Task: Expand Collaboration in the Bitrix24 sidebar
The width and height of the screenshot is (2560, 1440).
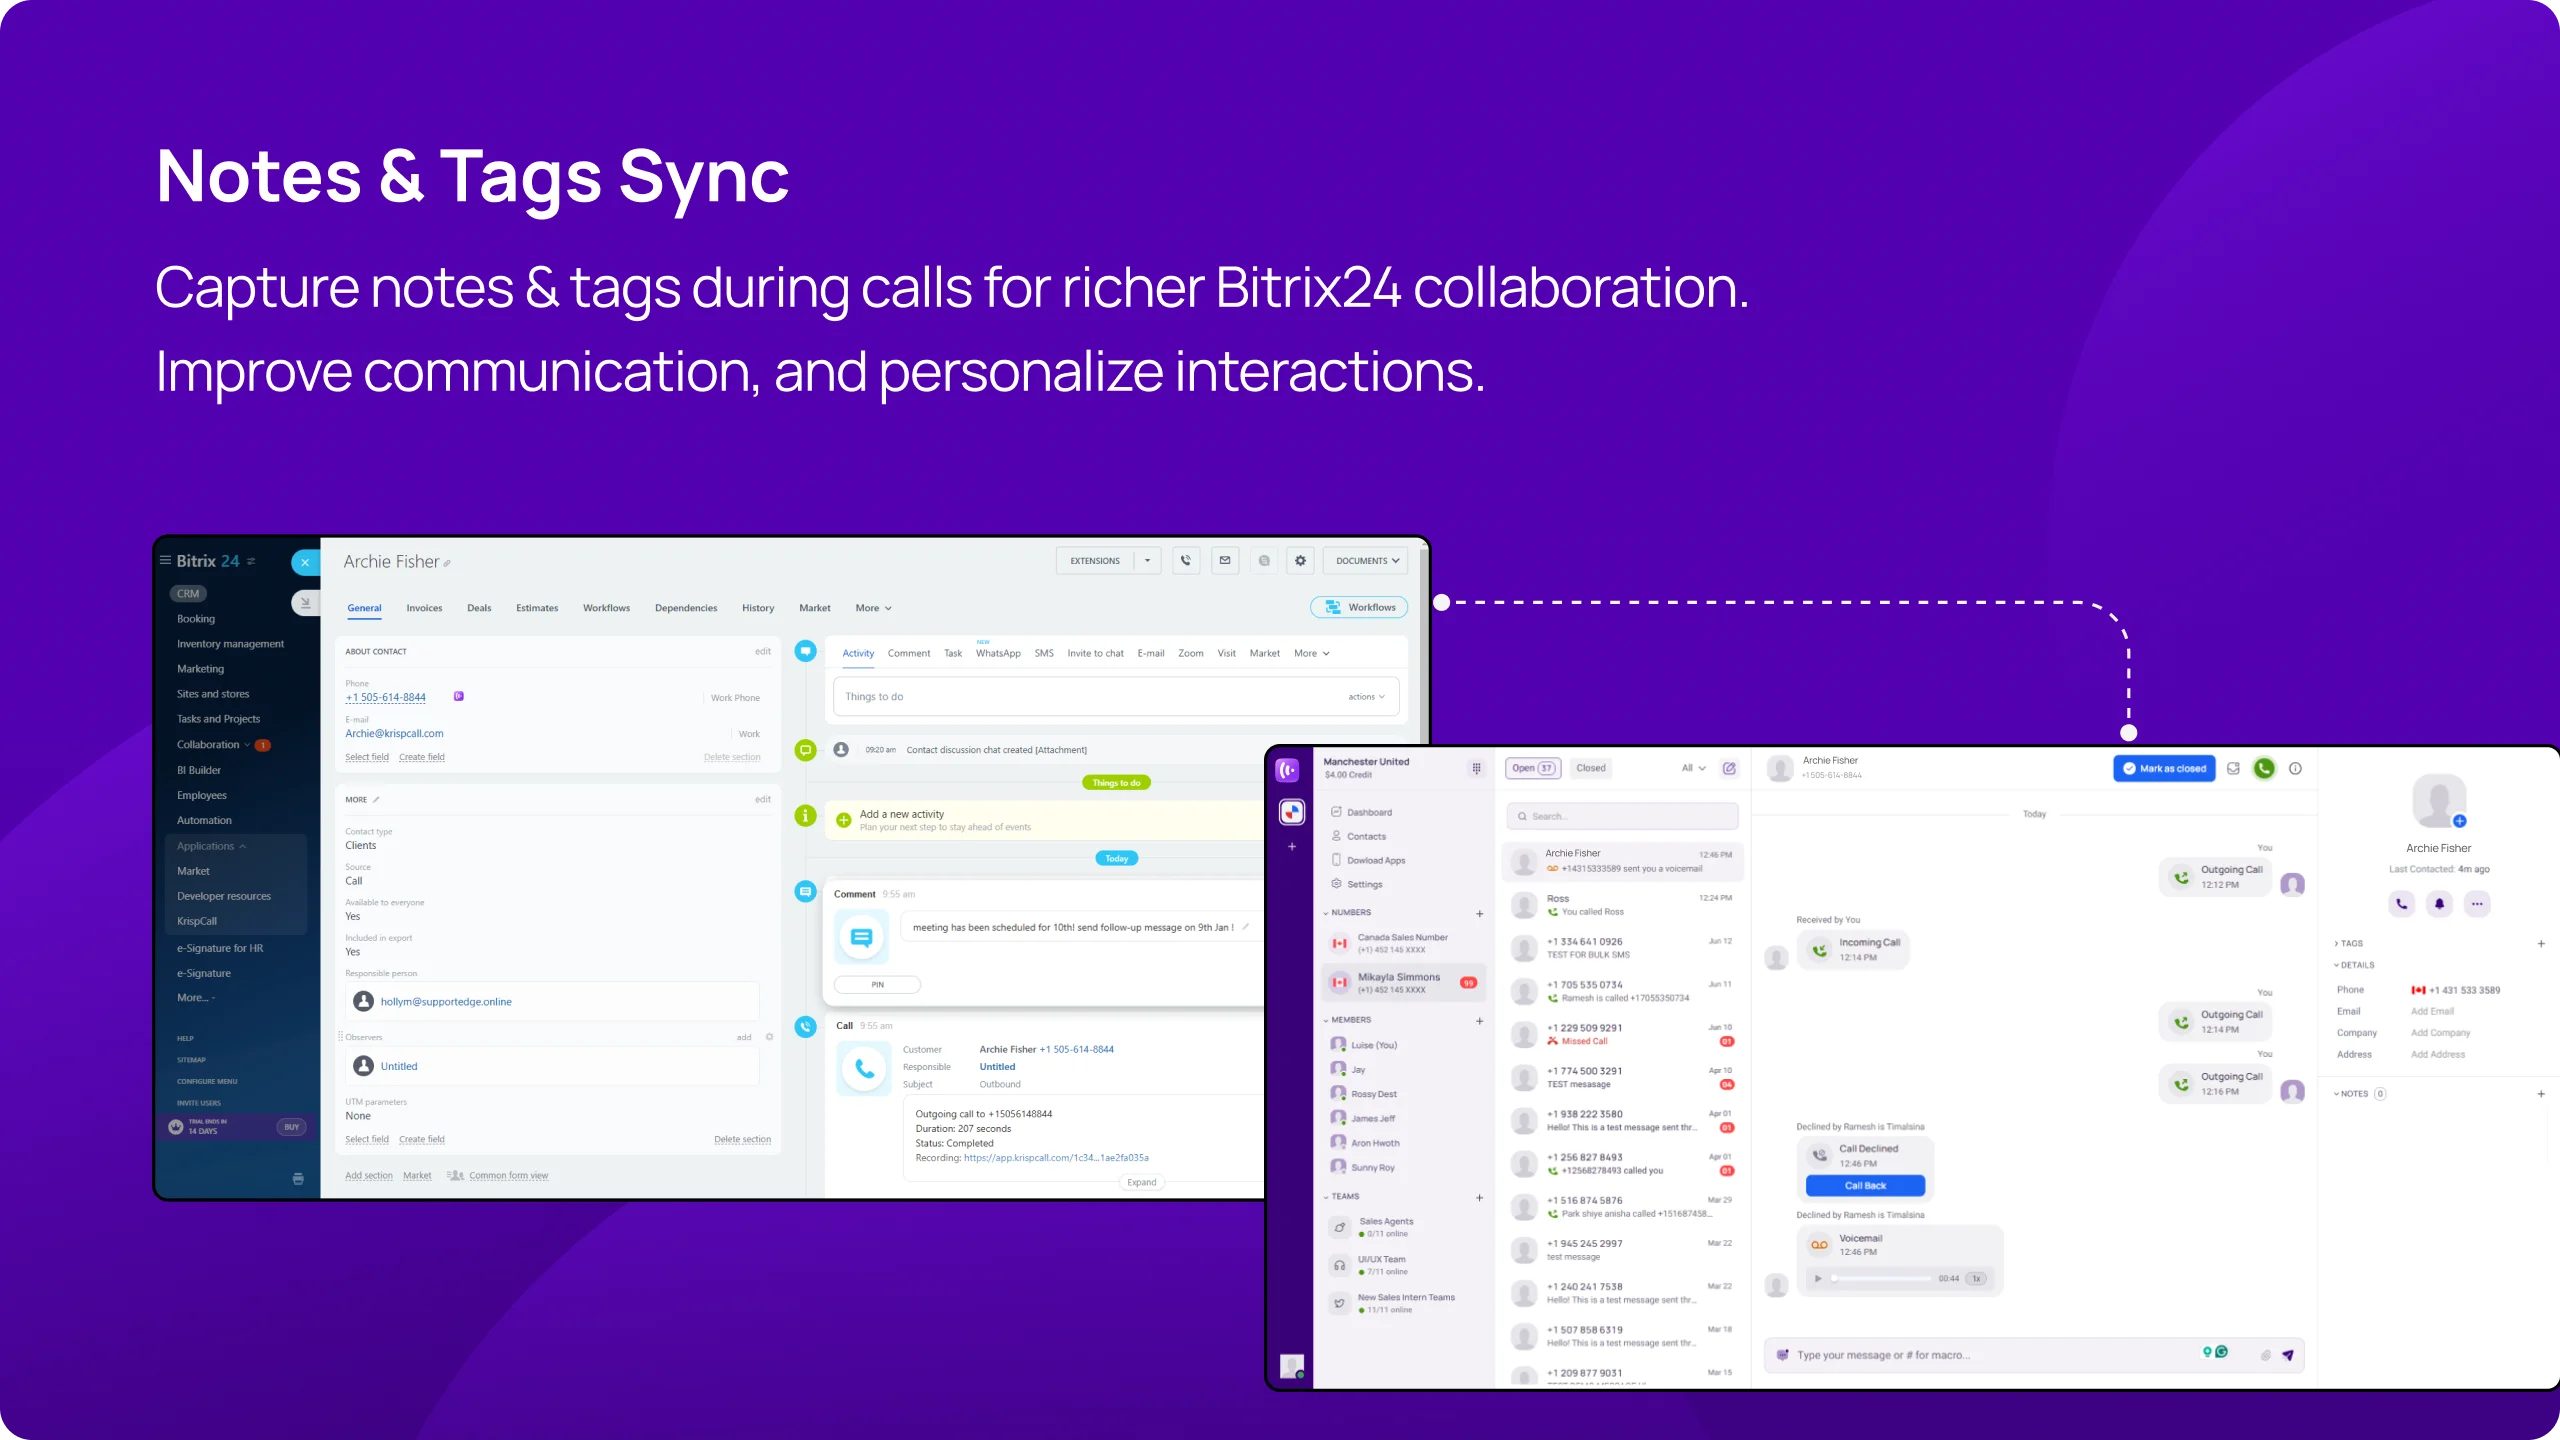Action: [214, 745]
